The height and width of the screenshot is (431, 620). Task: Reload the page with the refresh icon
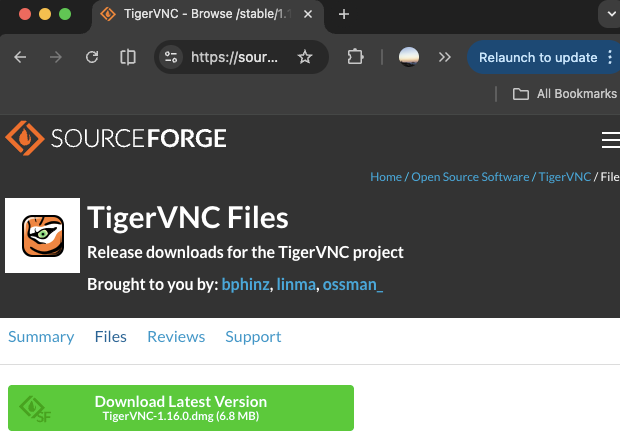(92, 57)
